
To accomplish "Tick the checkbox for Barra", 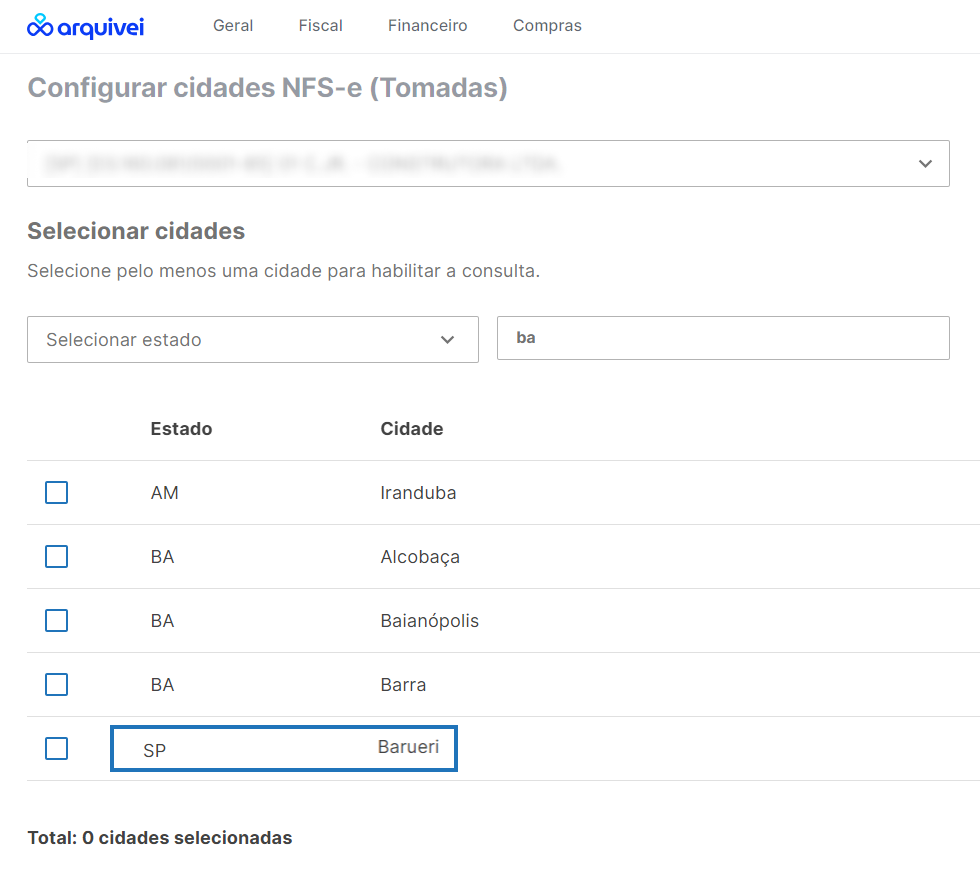I will (x=56, y=684).
